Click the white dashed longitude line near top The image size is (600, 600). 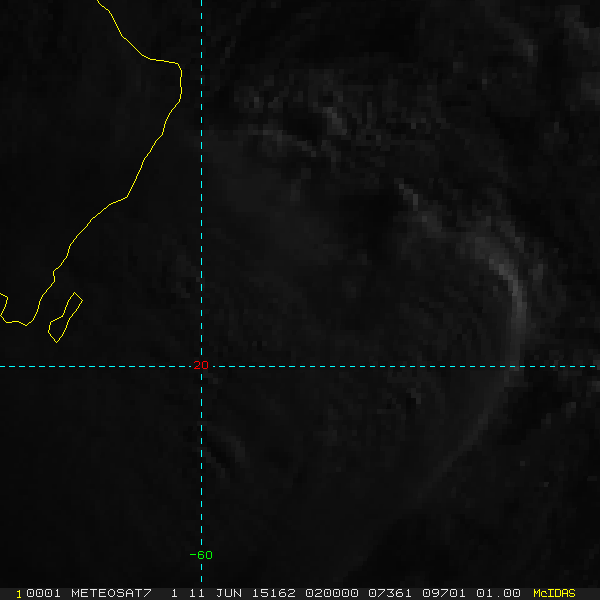tap(202, 30)
